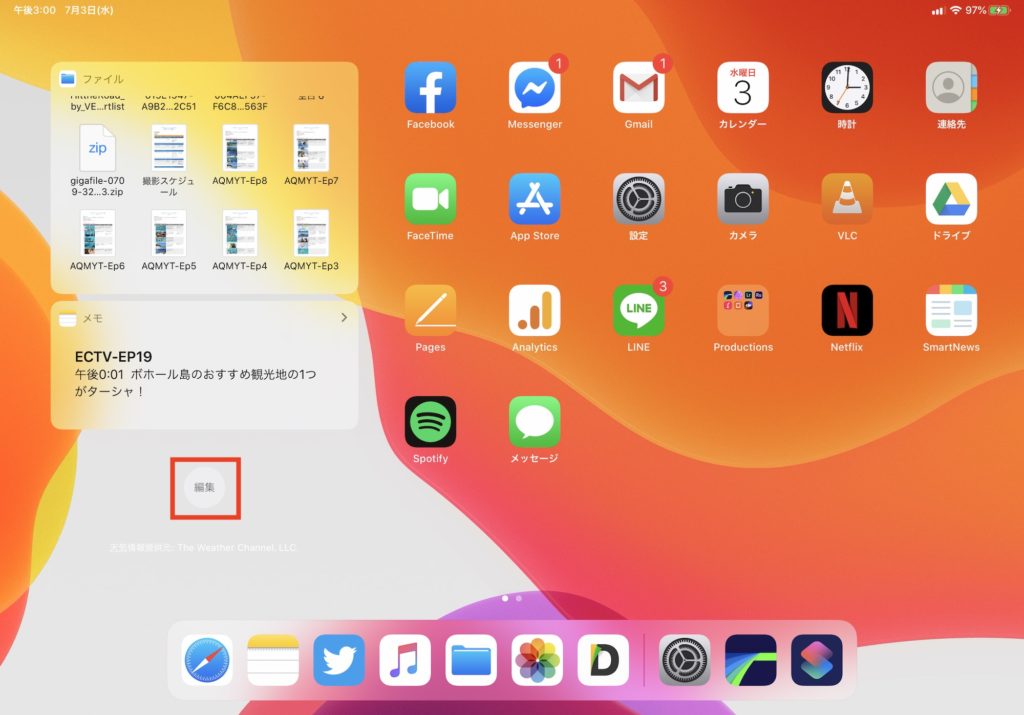Open the LumaFusion app in dock
1024x715 pixels.
click(x=750, y=660)
